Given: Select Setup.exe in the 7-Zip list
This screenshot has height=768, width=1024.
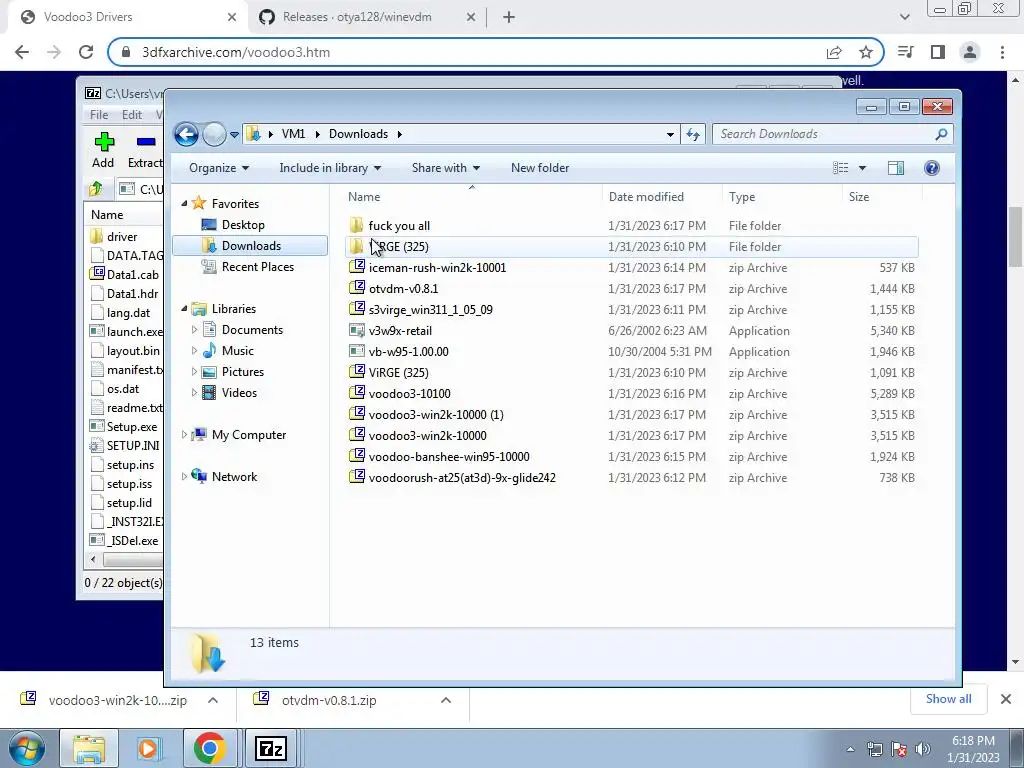Looking at the screenshot, I should (125, 427).
